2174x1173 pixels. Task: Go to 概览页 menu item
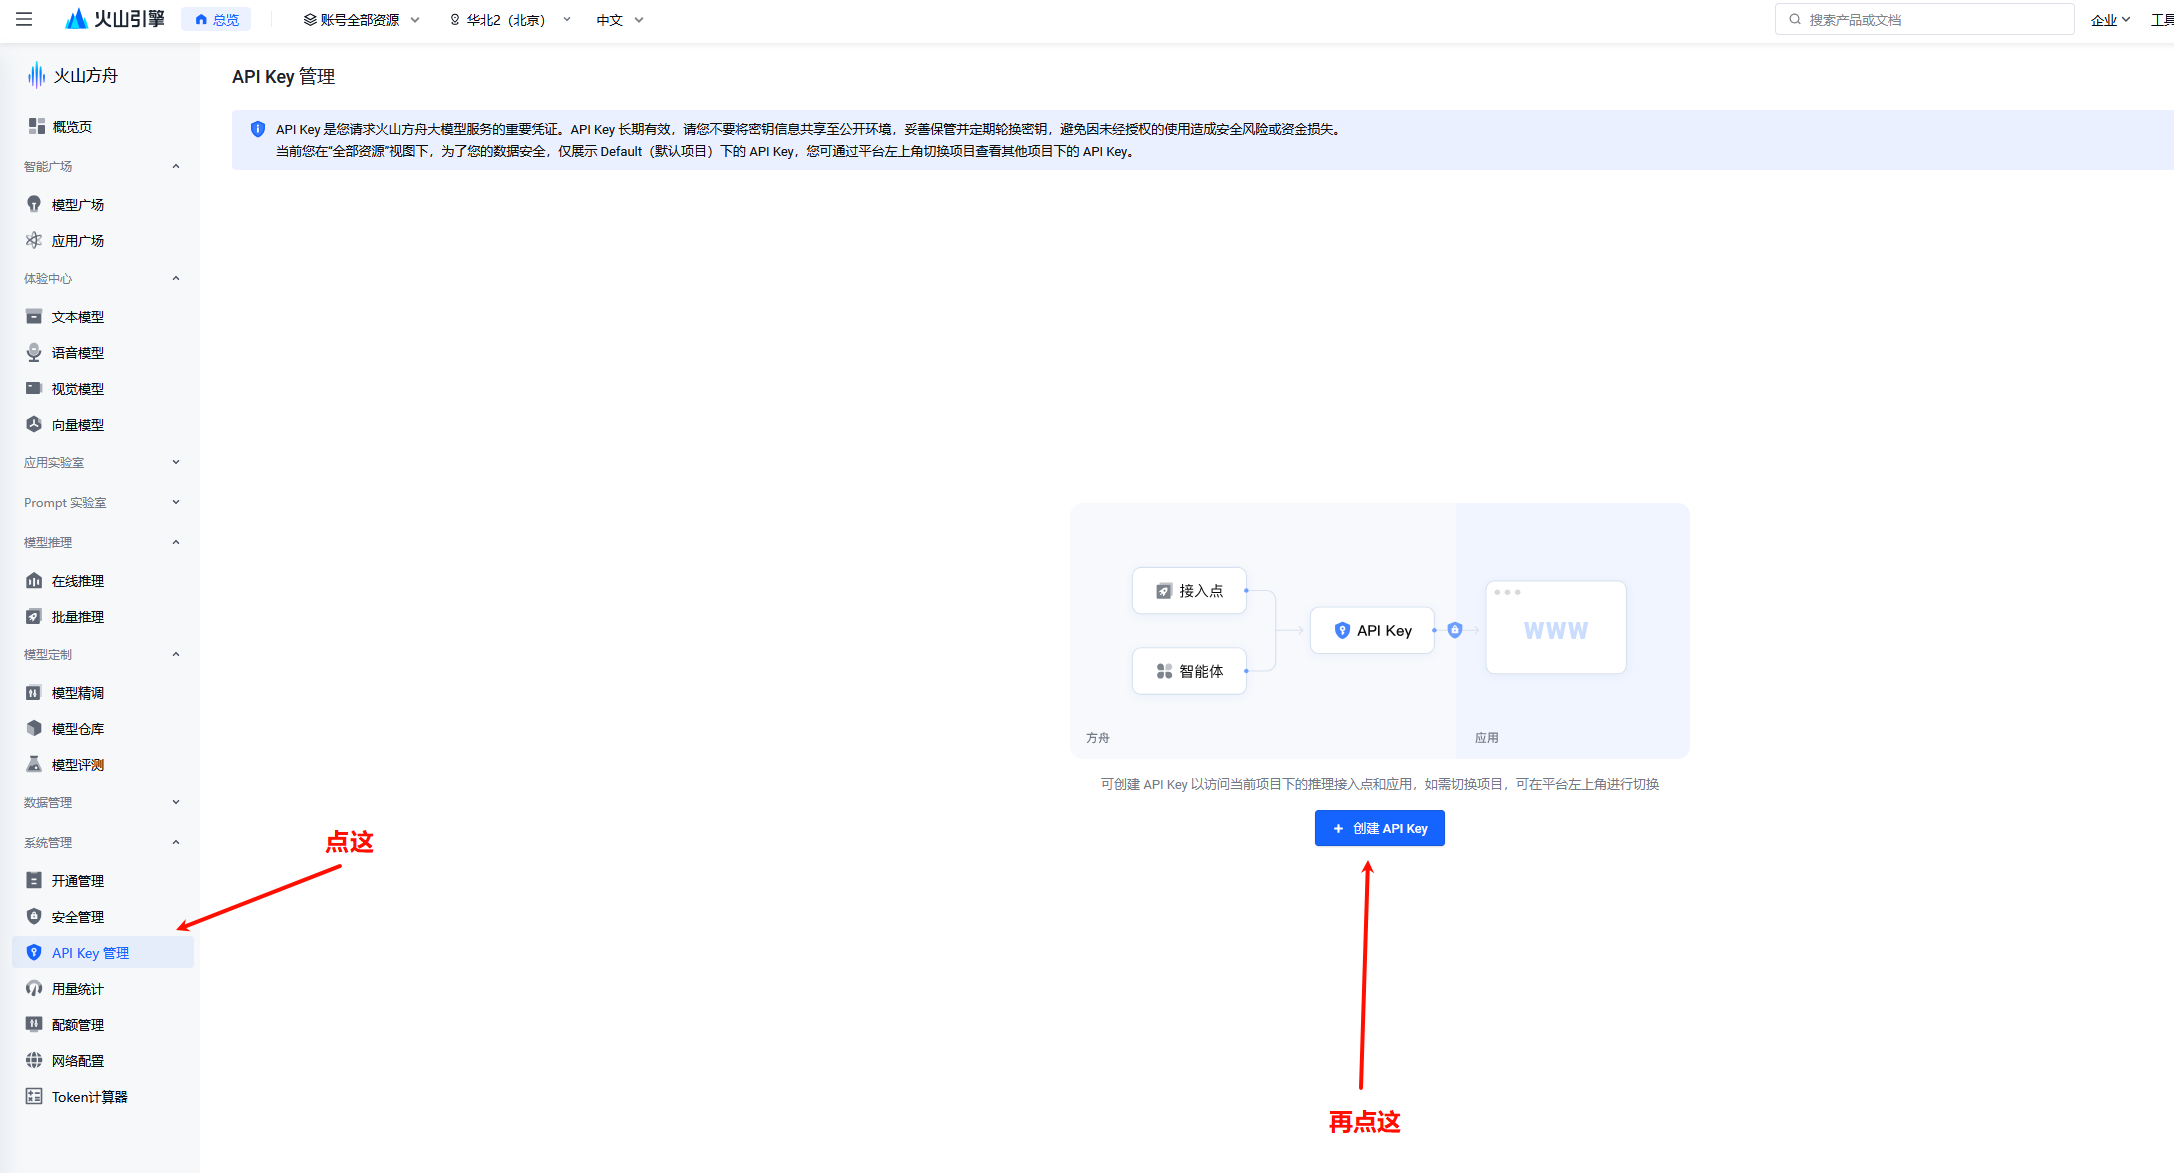(103, 126)
